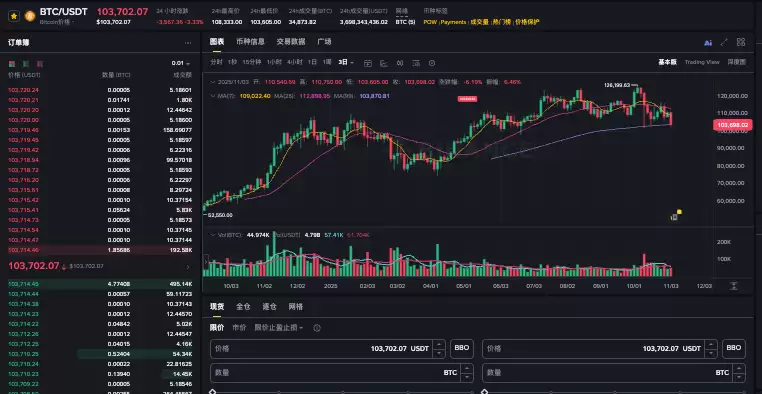
Task: Click the 103,714.45 bid row in order book
Action: 100,284
